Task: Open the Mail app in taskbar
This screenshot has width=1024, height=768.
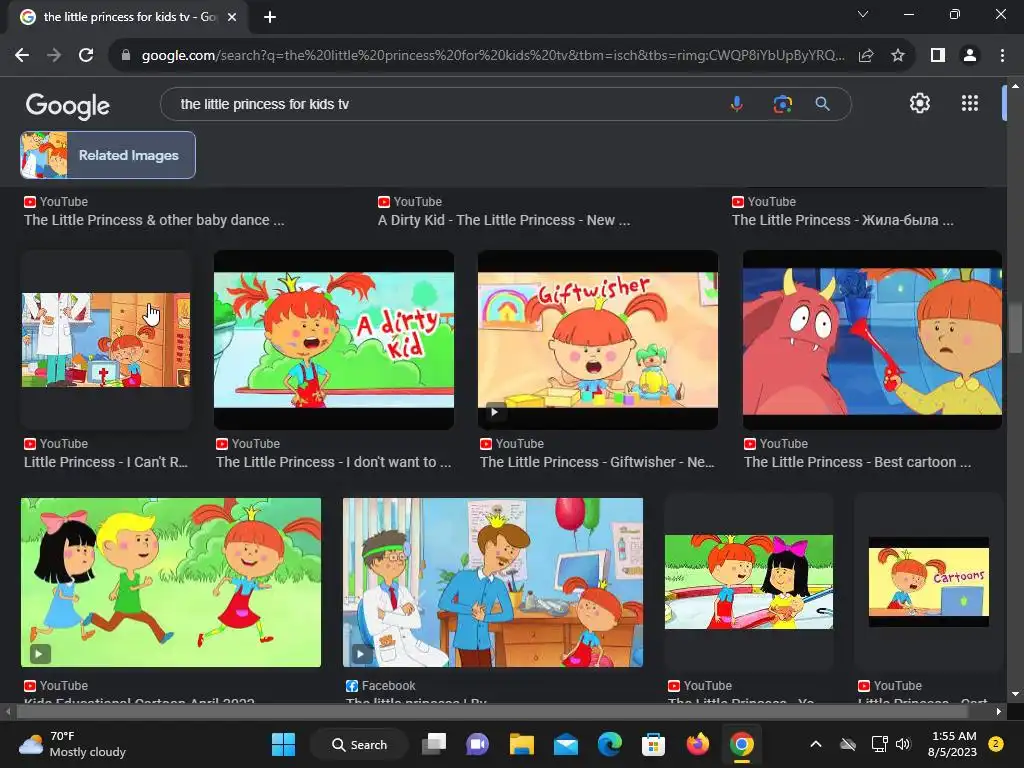Action: [x=566, y=744]
